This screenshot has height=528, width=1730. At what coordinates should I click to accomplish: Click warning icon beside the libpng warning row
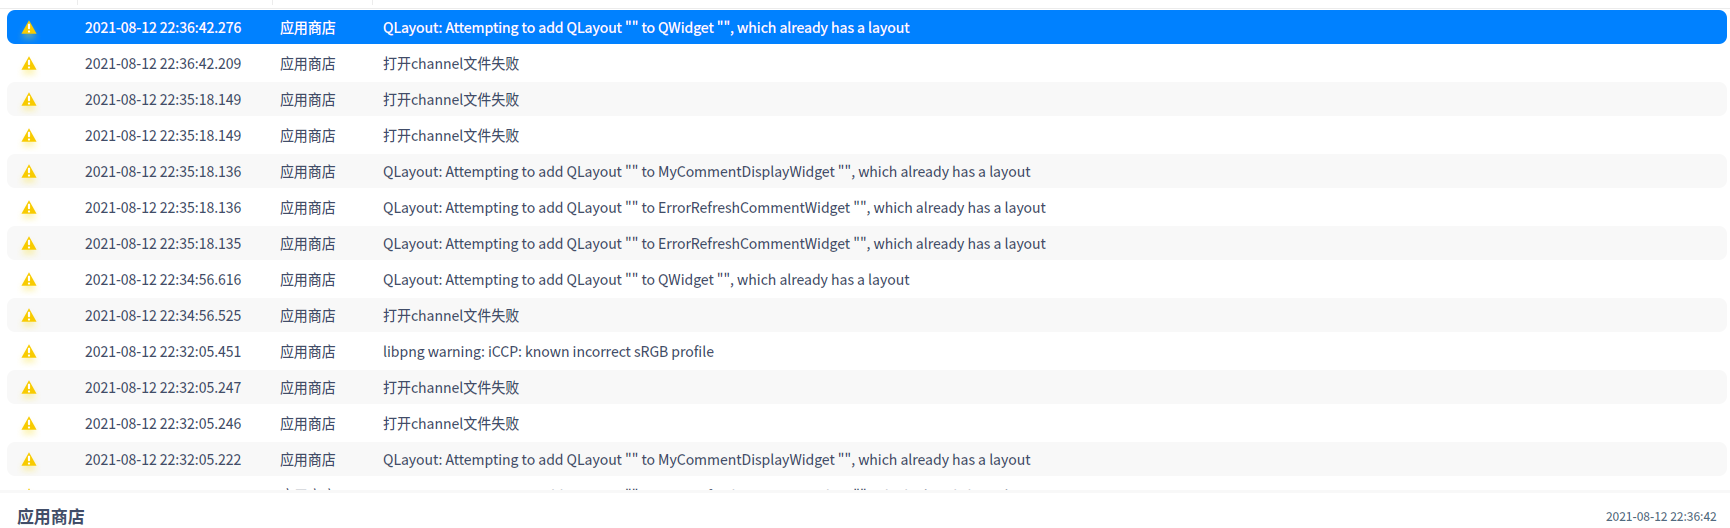point(29,352)
